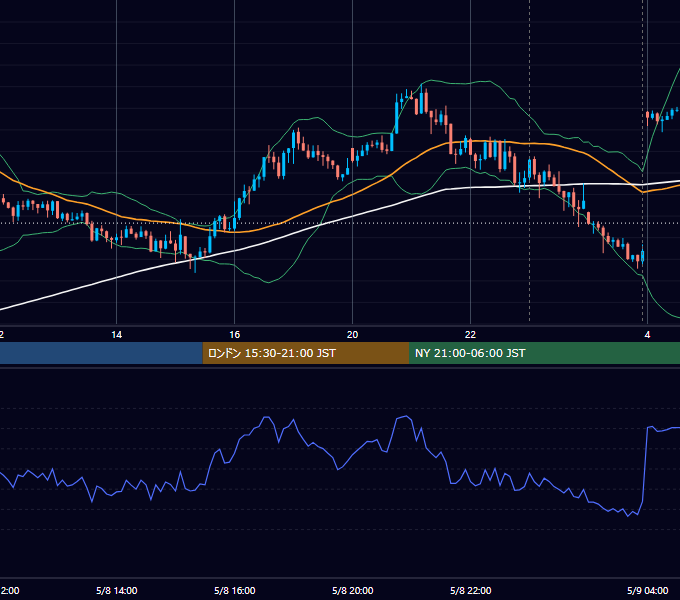This screenshot has height=600, width=680.
Task: Click the 22 hour axis label
Action: [x=471, y=335]
